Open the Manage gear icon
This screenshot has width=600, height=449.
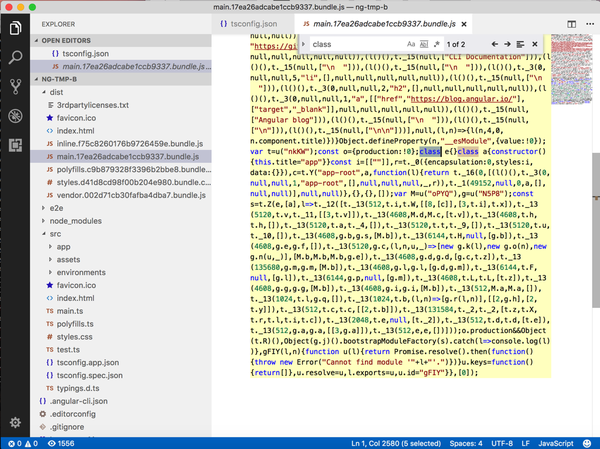coord(15,423)
